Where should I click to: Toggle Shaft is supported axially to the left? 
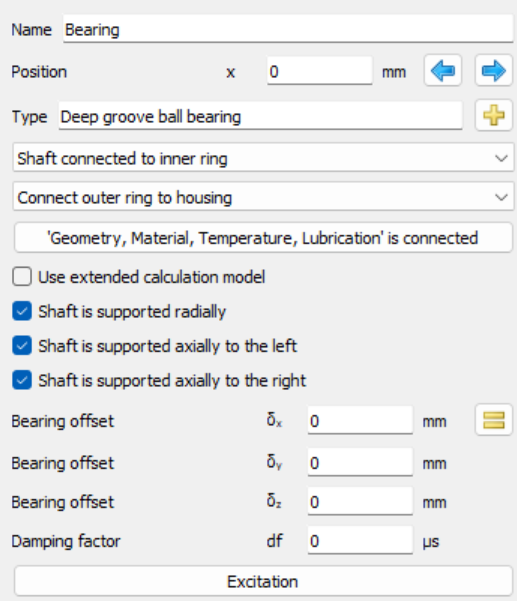tap(22, 346)
